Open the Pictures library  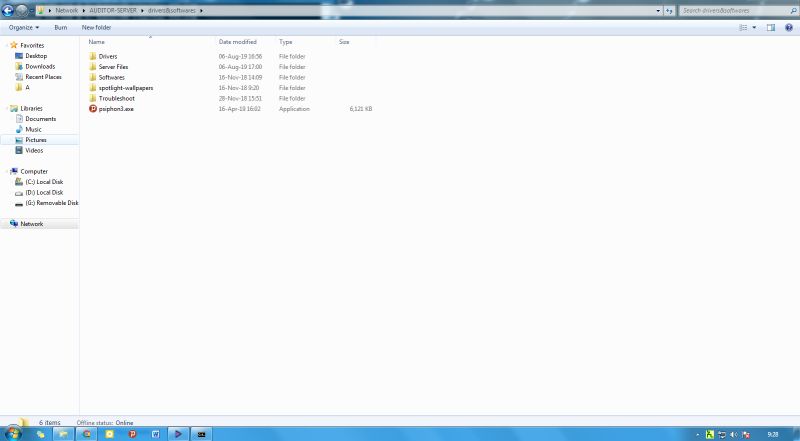(36, 140)
